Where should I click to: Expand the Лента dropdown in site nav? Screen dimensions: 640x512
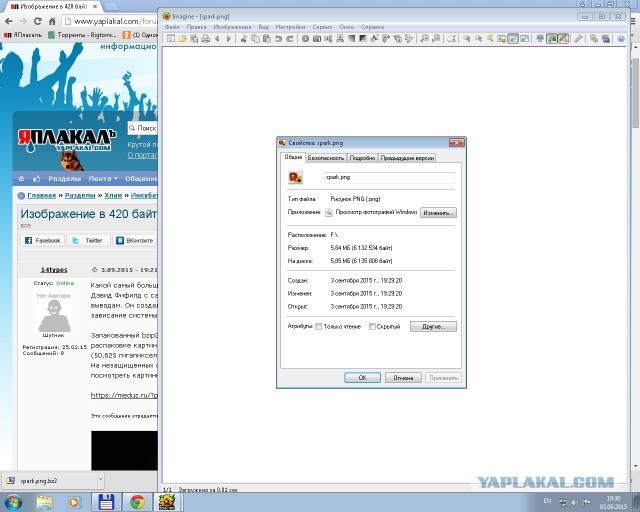tap(103, 178)
